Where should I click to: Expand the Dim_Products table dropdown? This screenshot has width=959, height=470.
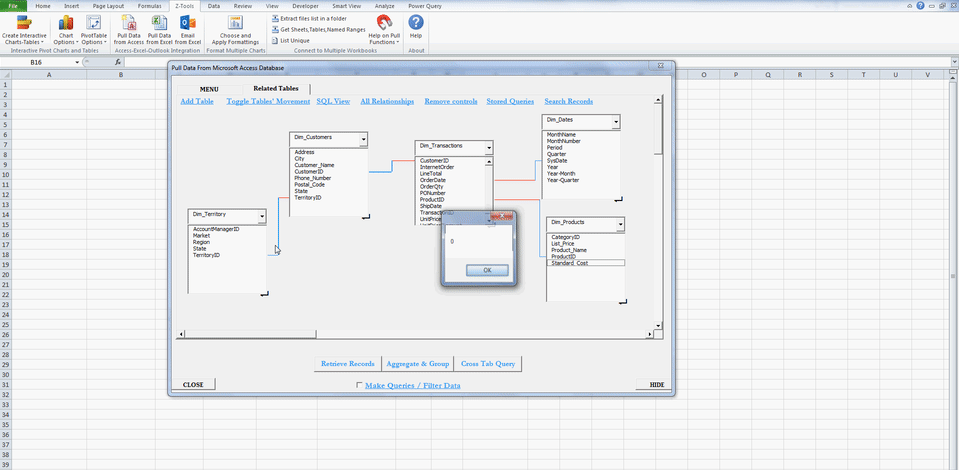click(x=620, y=225)
